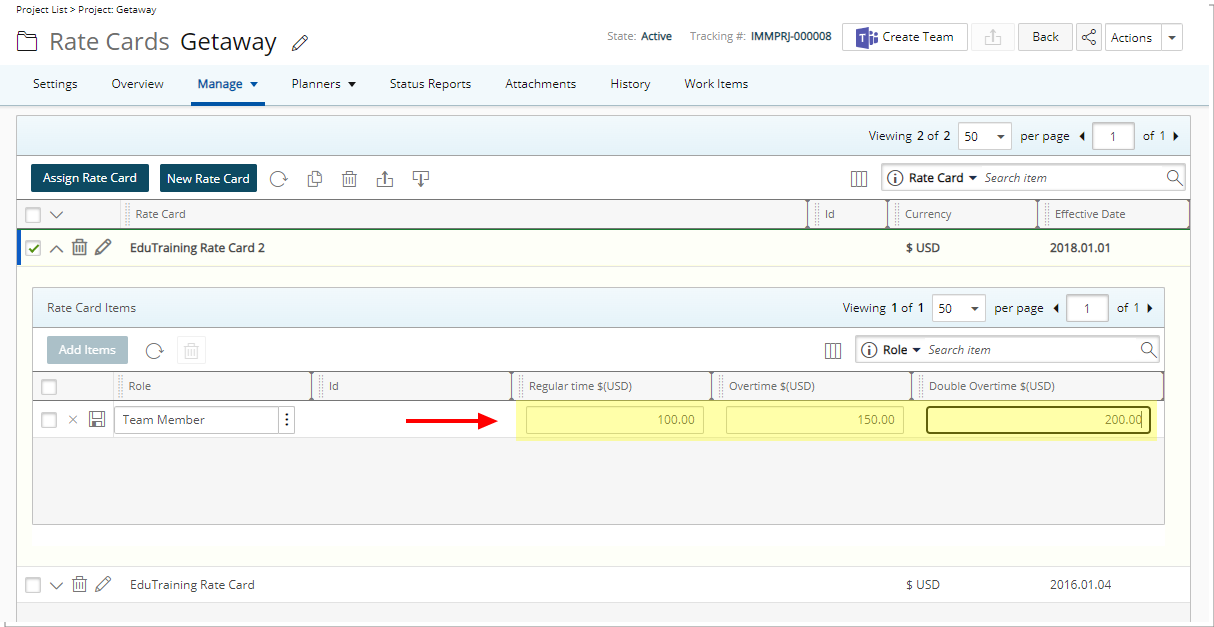This screenshot has width=1214, height=627.
Task: Open the History tab
Action: [630, 84]
